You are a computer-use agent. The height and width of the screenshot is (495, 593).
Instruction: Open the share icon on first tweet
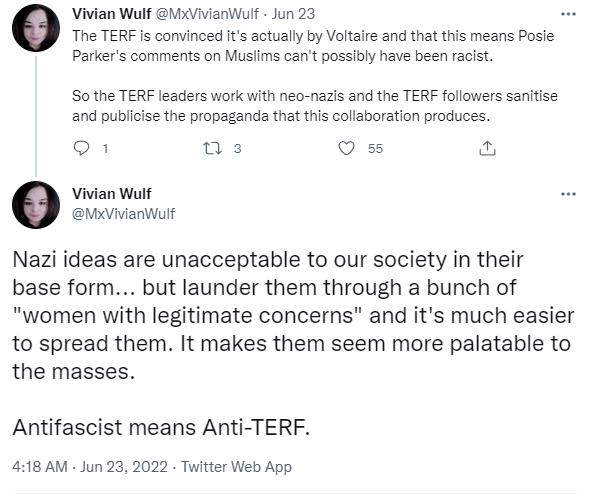point(487,148)
